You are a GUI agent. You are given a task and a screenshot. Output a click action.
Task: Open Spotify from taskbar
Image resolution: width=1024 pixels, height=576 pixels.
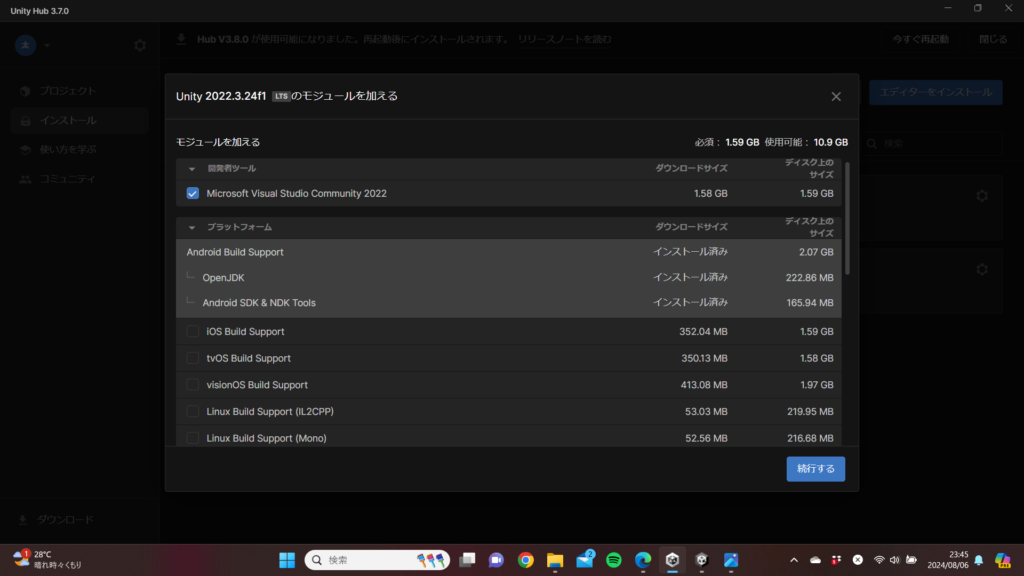(x=614, y=560)
